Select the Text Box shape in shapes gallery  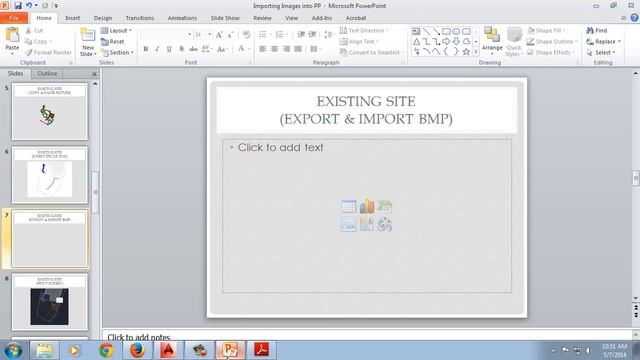[416, 31]
